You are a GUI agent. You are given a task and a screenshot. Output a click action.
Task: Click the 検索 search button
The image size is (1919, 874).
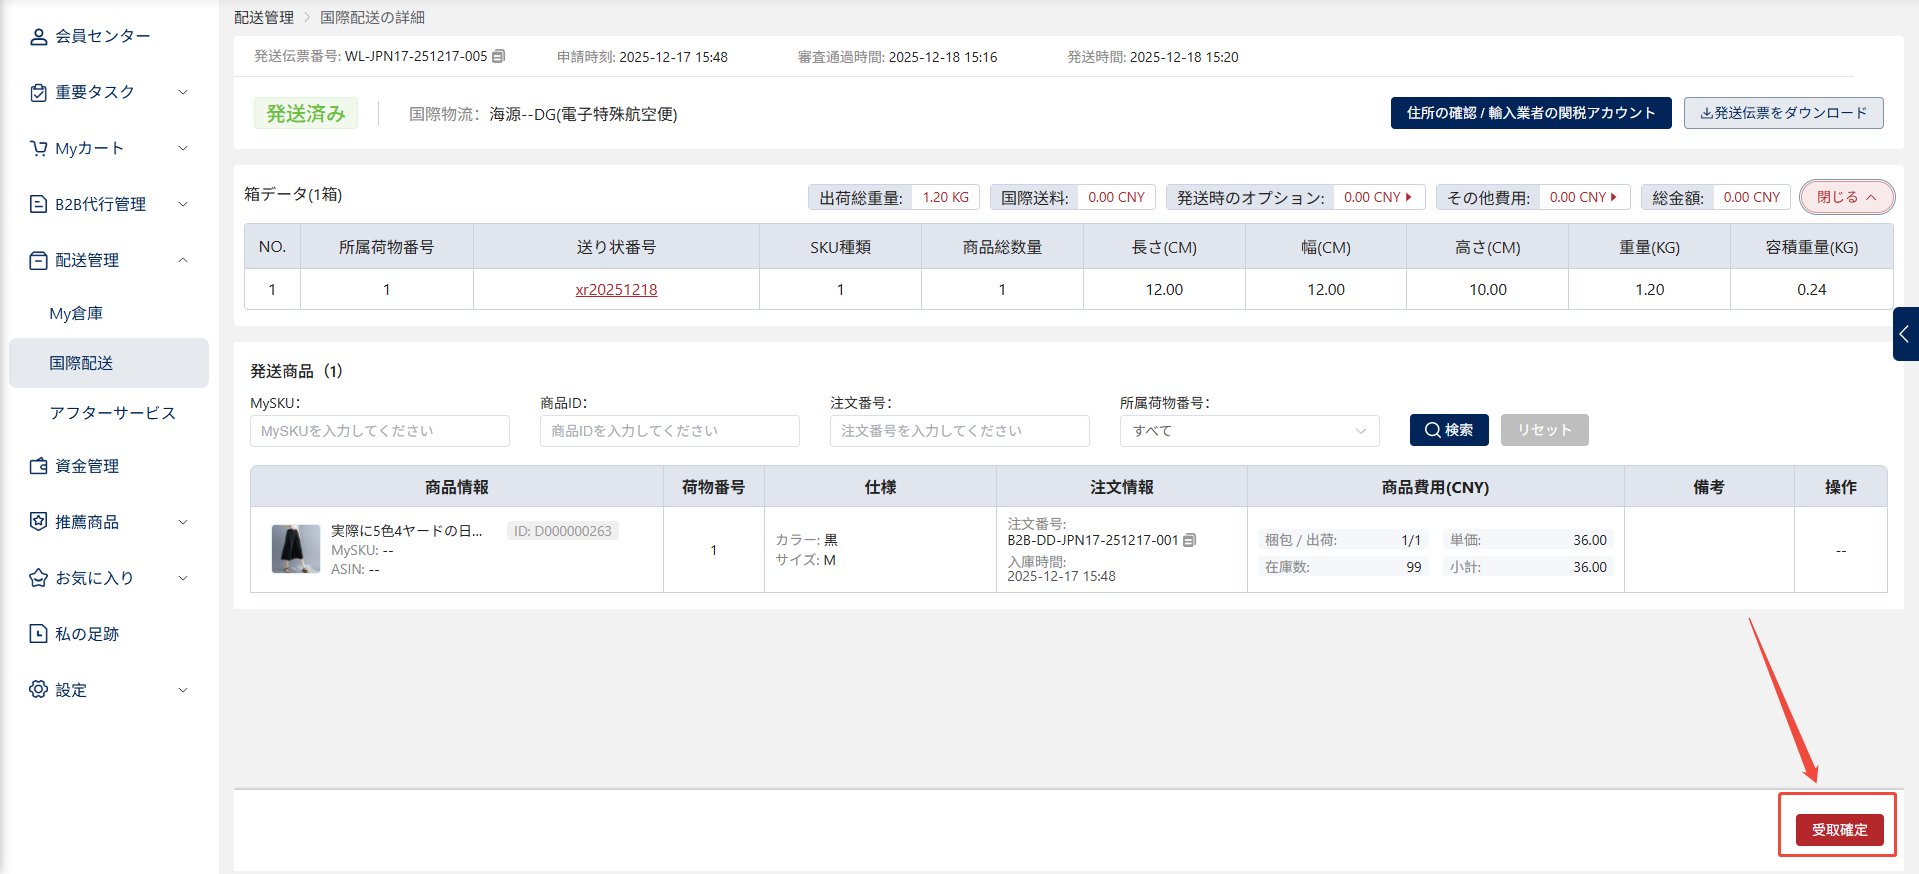click(1449, 430)
